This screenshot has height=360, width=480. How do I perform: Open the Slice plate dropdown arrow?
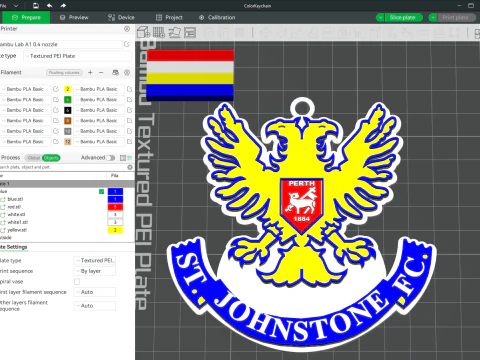(x=380, y=18)
